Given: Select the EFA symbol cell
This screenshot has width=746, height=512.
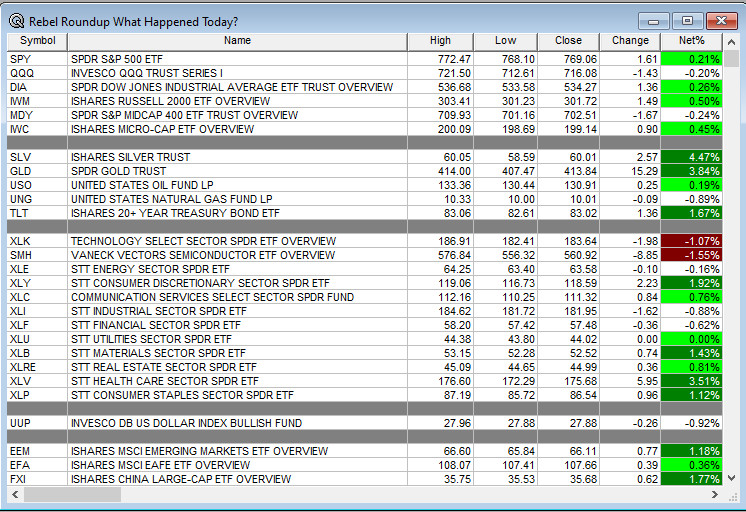Looking at the screenshot, I should [38, 465].
